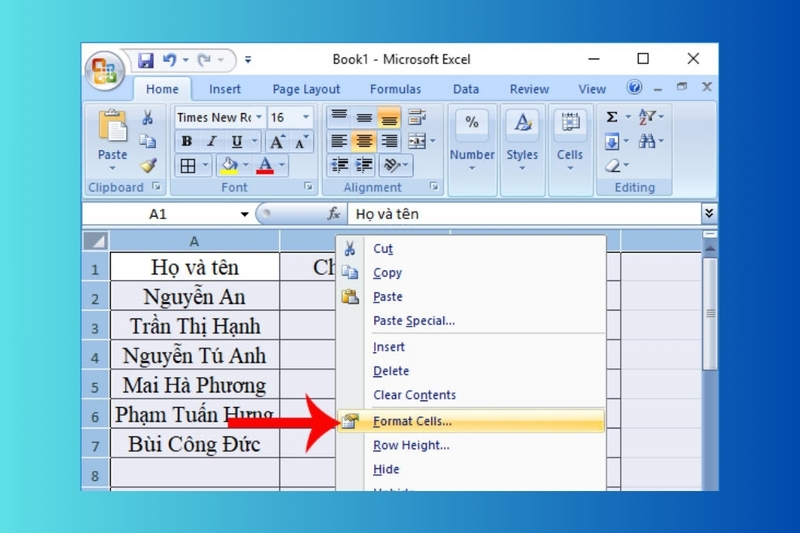This screenshot has width=800, height=533.
Task: Choose Clear Contents in context menu
Action: click(x=471, y=395)
